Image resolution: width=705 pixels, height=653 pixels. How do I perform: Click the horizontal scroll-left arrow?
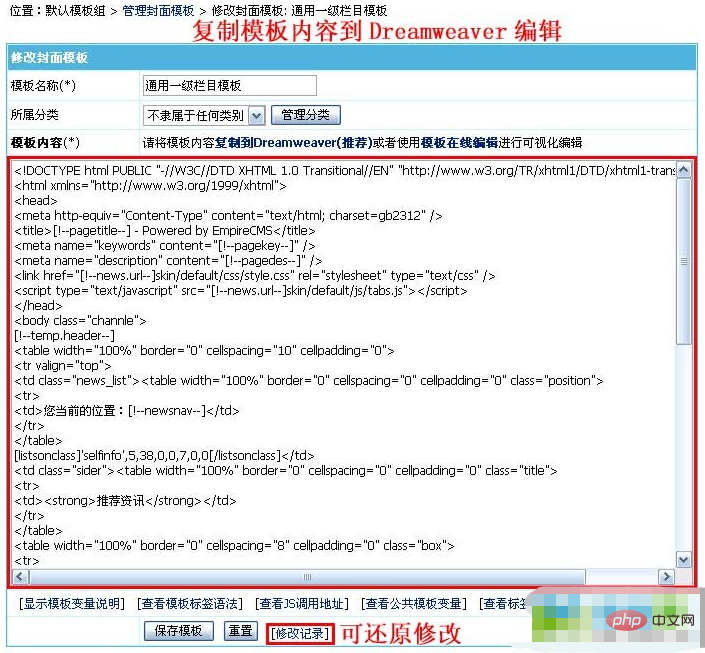[x=20, y=576]
